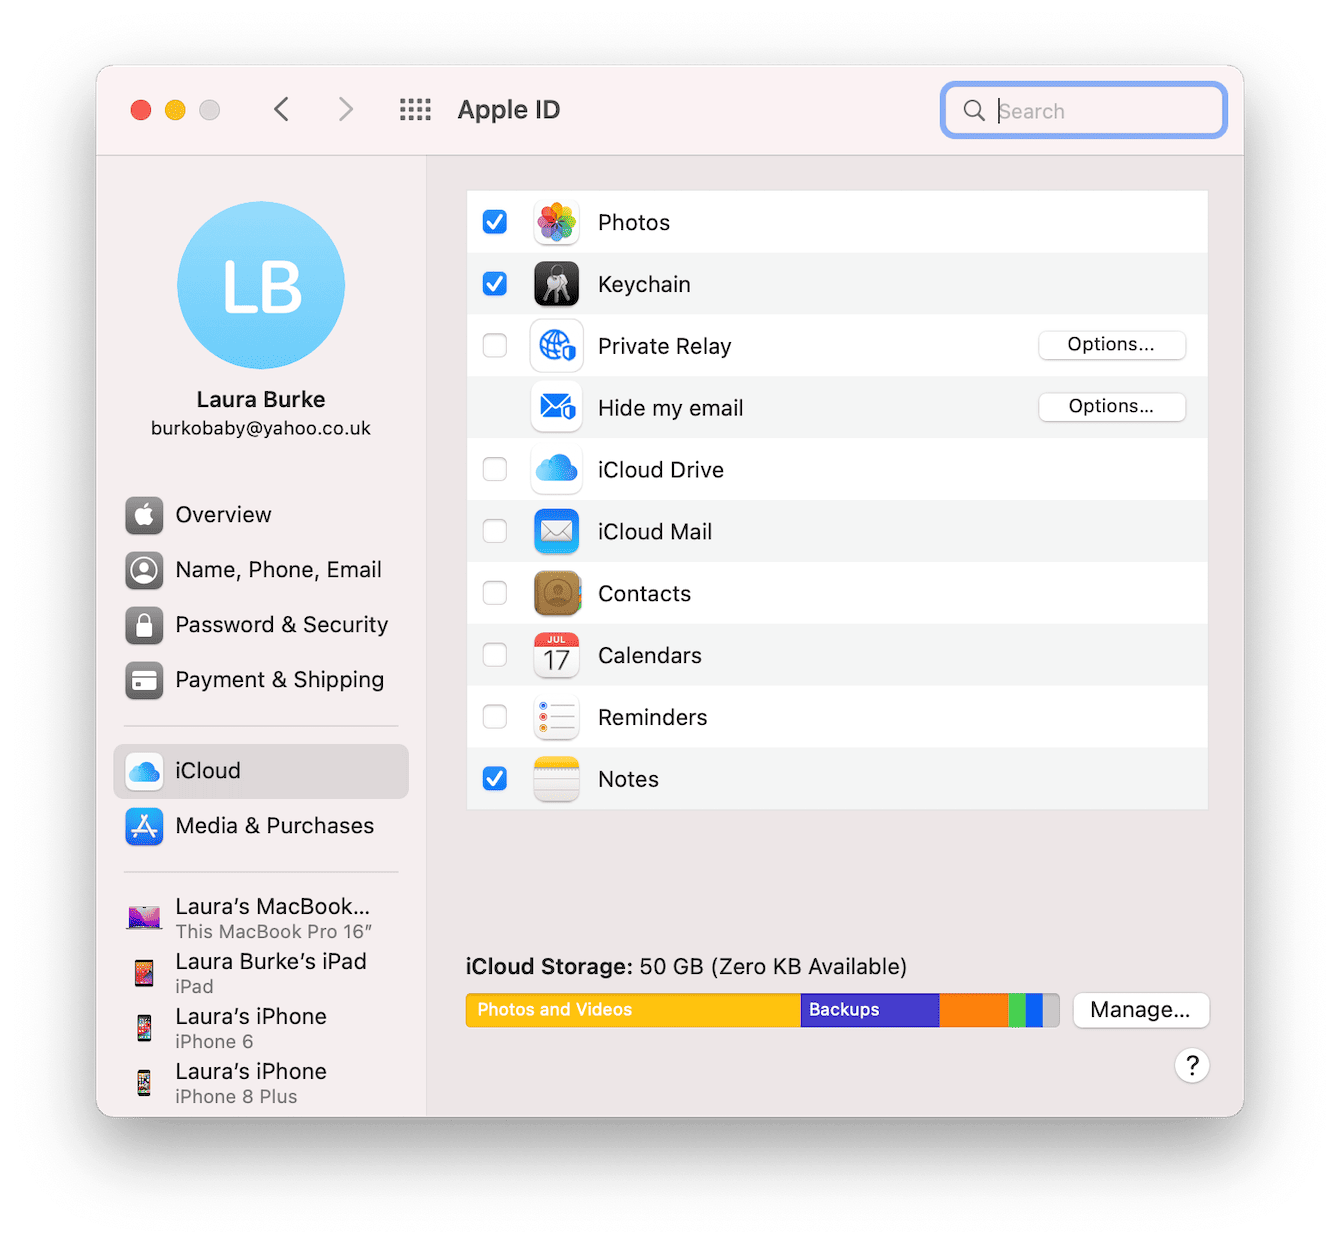1340x1244 pixels.
Task: Select the Keychain icon
Action: point(556,284)
